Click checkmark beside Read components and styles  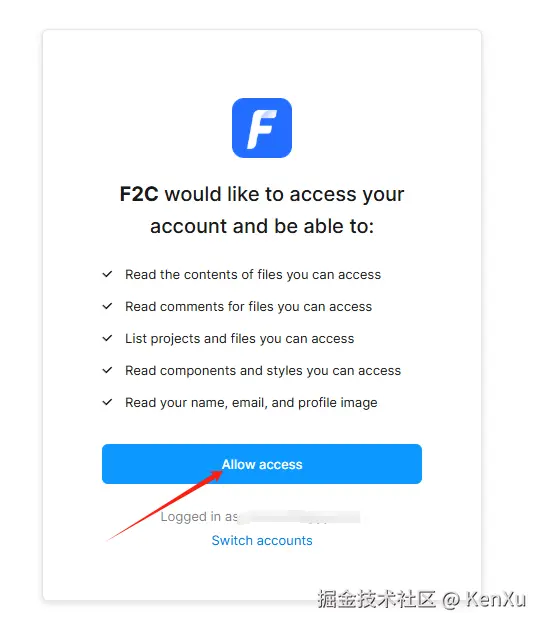(x=107, y=370)
